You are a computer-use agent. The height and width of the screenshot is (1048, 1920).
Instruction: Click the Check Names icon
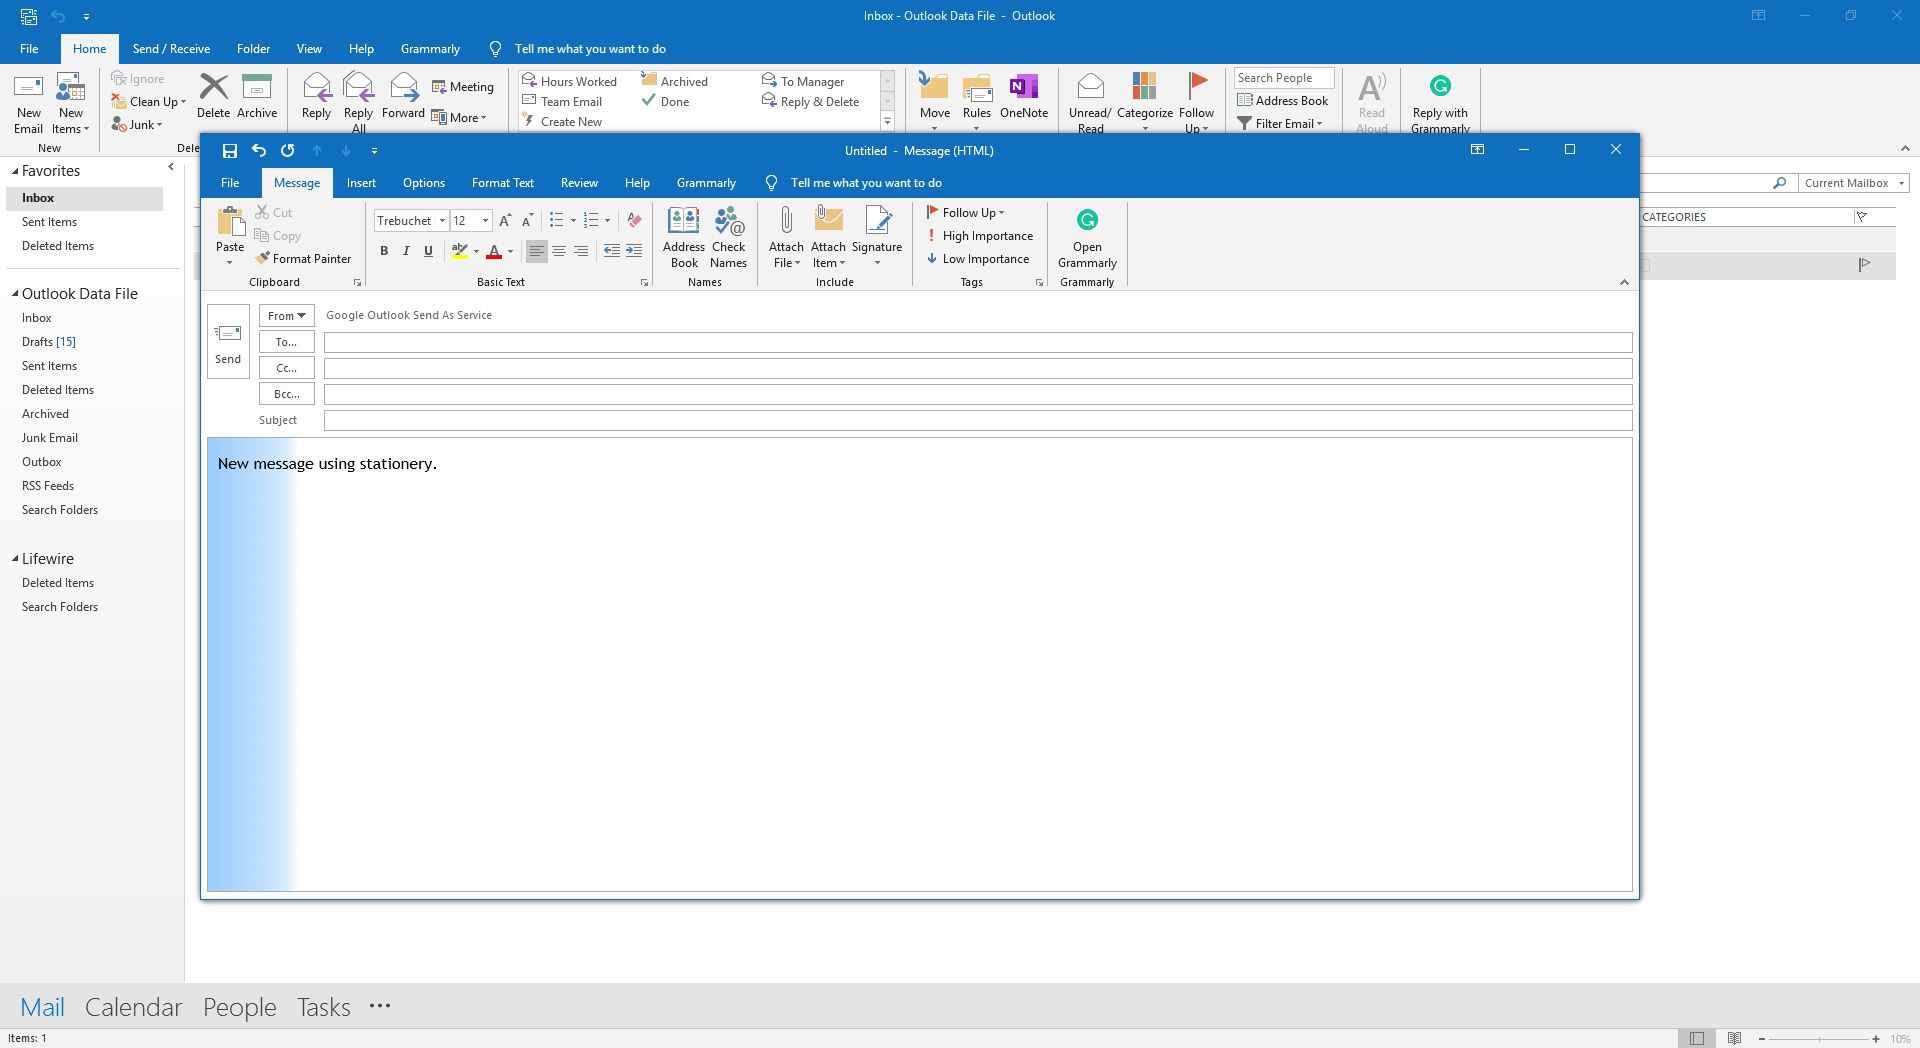pyautogui.click(x=729, y=236)
